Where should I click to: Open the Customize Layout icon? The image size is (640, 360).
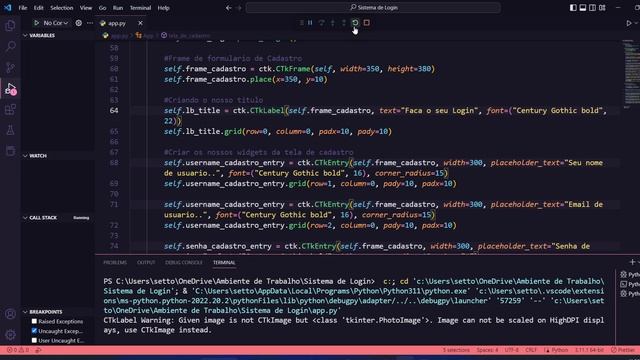(602, 8)
